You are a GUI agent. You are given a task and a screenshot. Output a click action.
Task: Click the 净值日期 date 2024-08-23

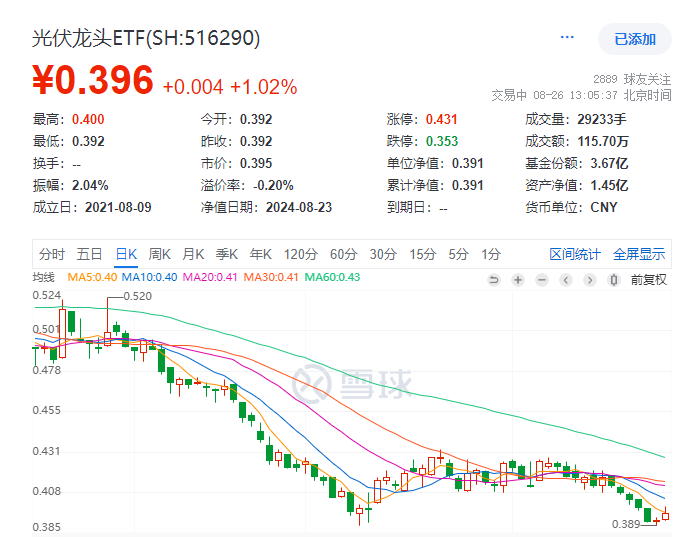299,207
